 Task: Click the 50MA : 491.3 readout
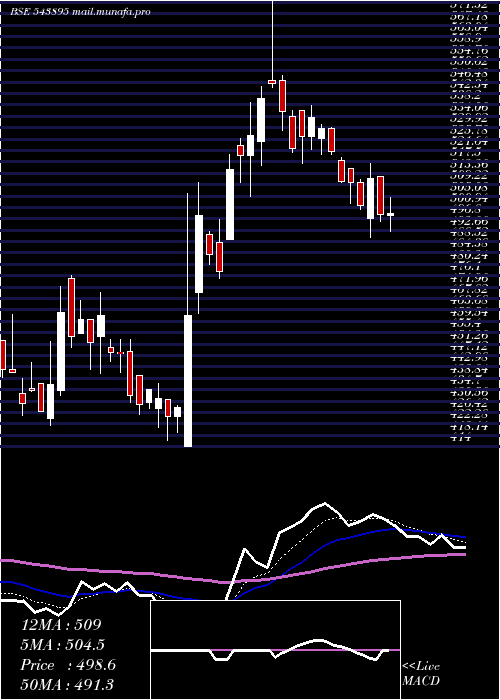(67, 685)
